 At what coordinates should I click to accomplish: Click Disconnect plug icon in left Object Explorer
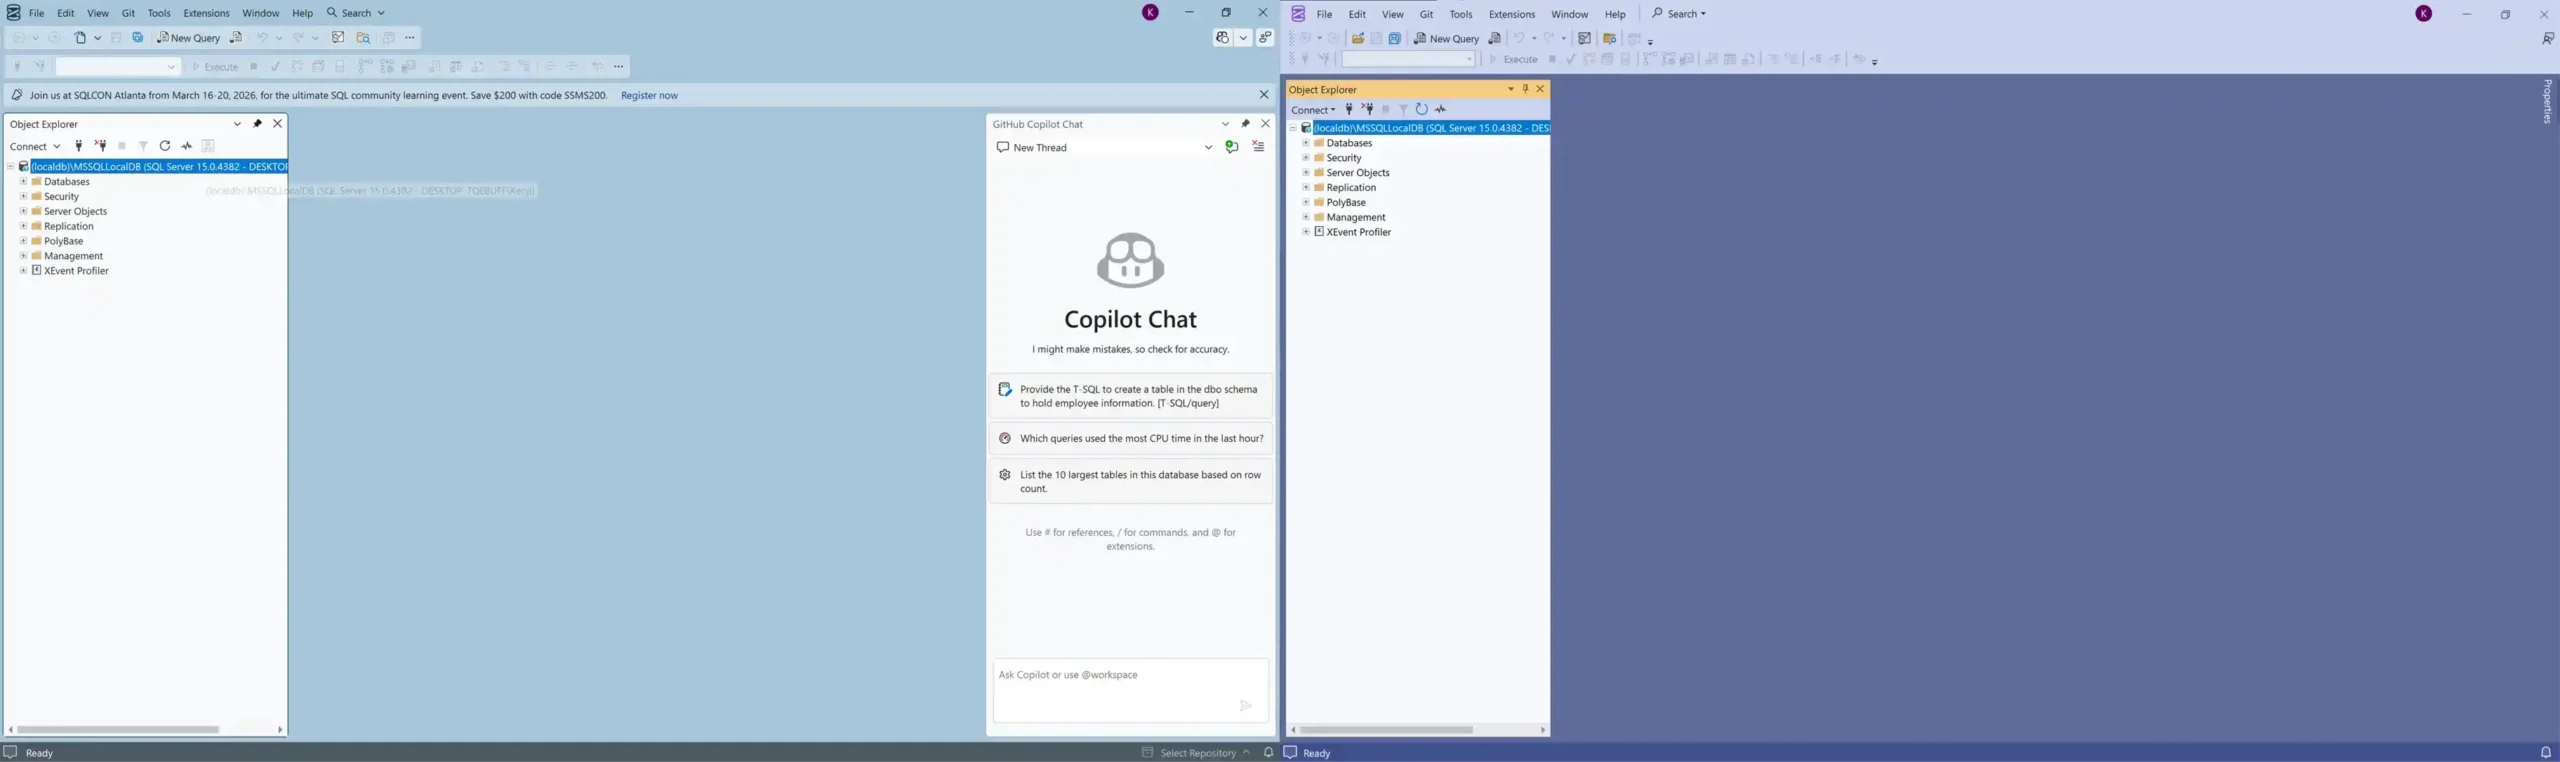[x=100, y=146]
